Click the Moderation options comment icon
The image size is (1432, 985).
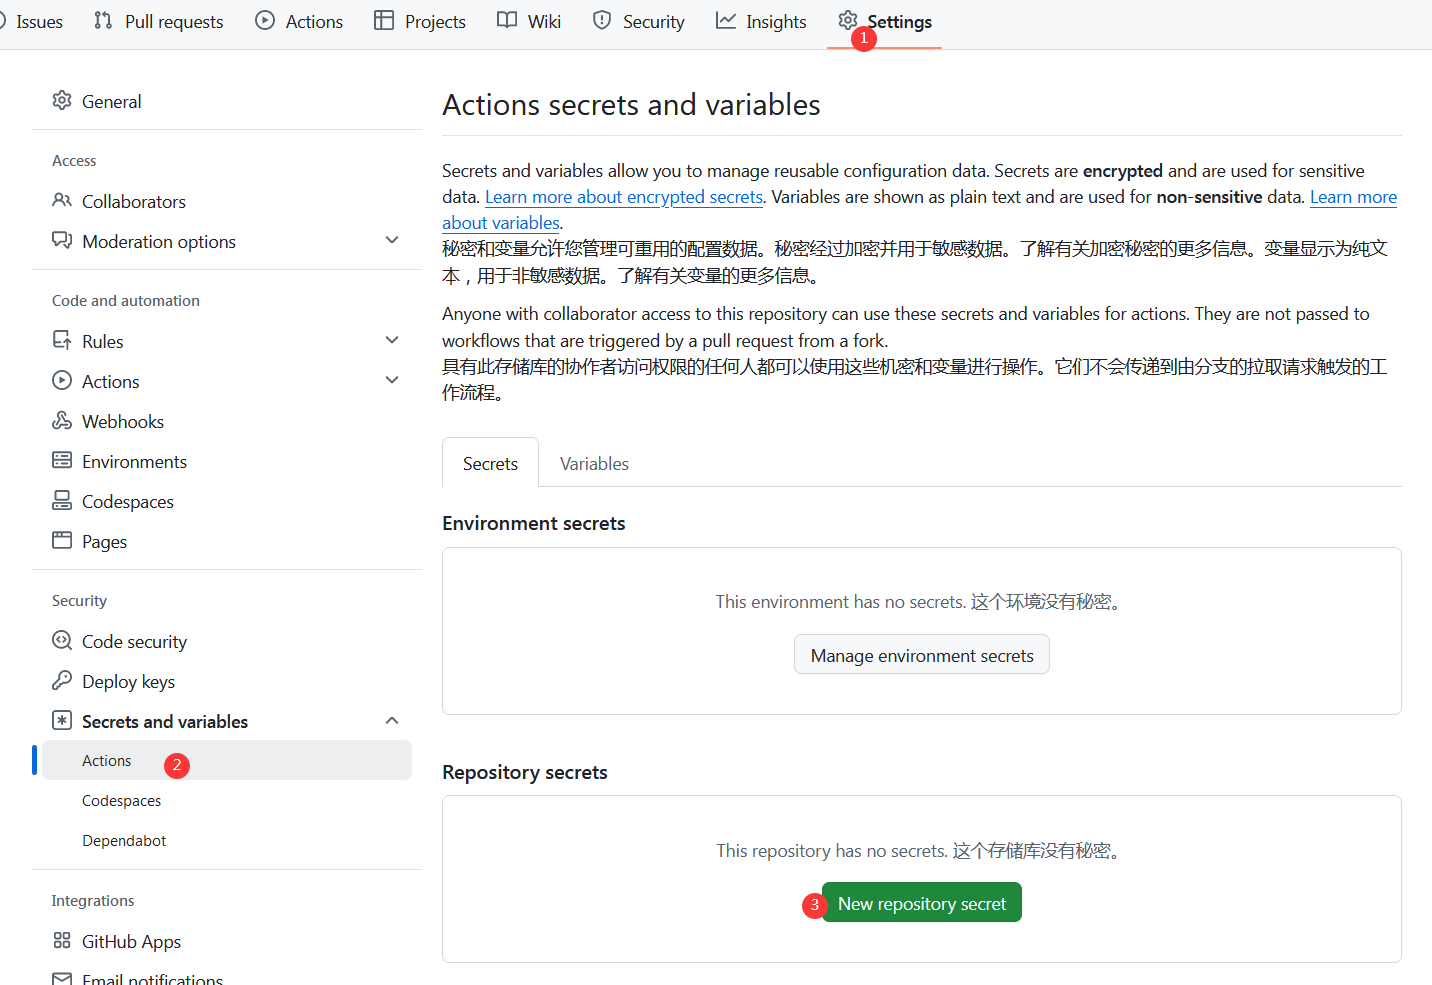62,240
